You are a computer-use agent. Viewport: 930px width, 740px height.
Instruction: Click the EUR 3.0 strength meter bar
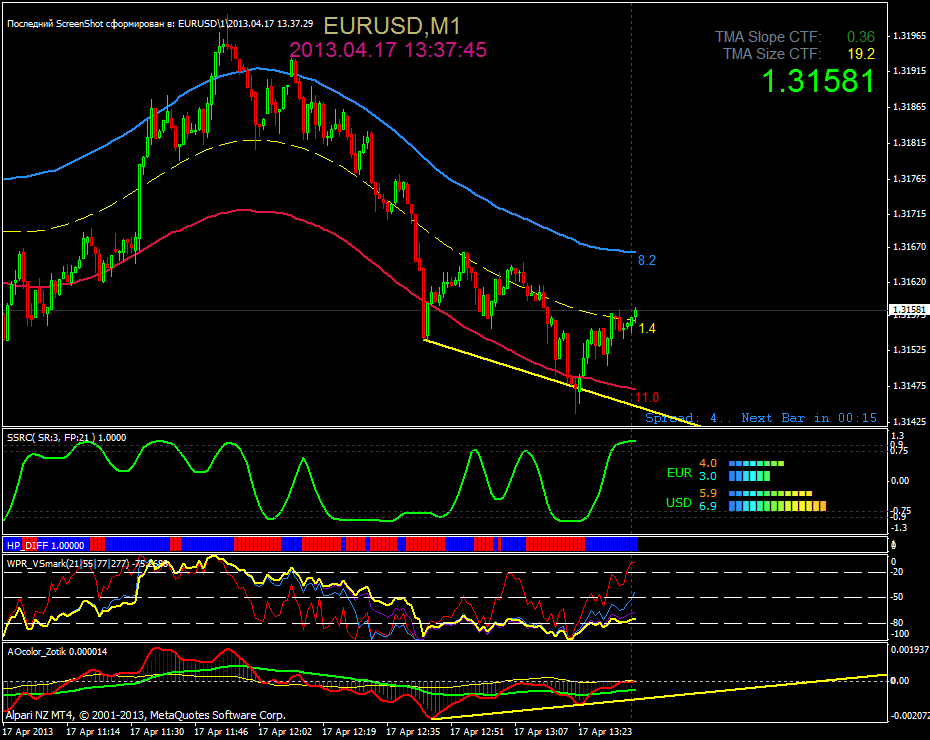[749, 476]
